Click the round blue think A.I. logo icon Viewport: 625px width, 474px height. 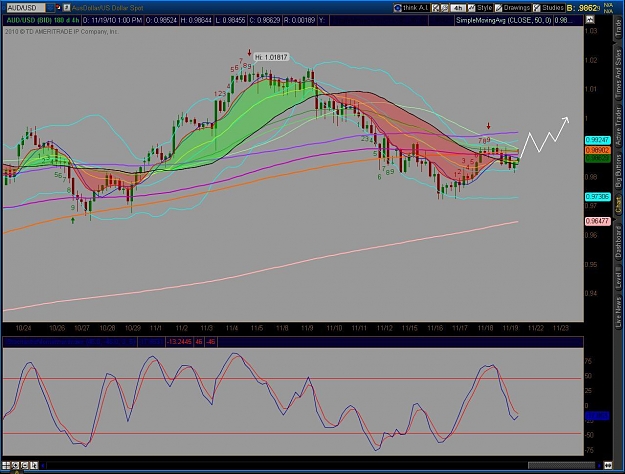(x=397, y=8)
